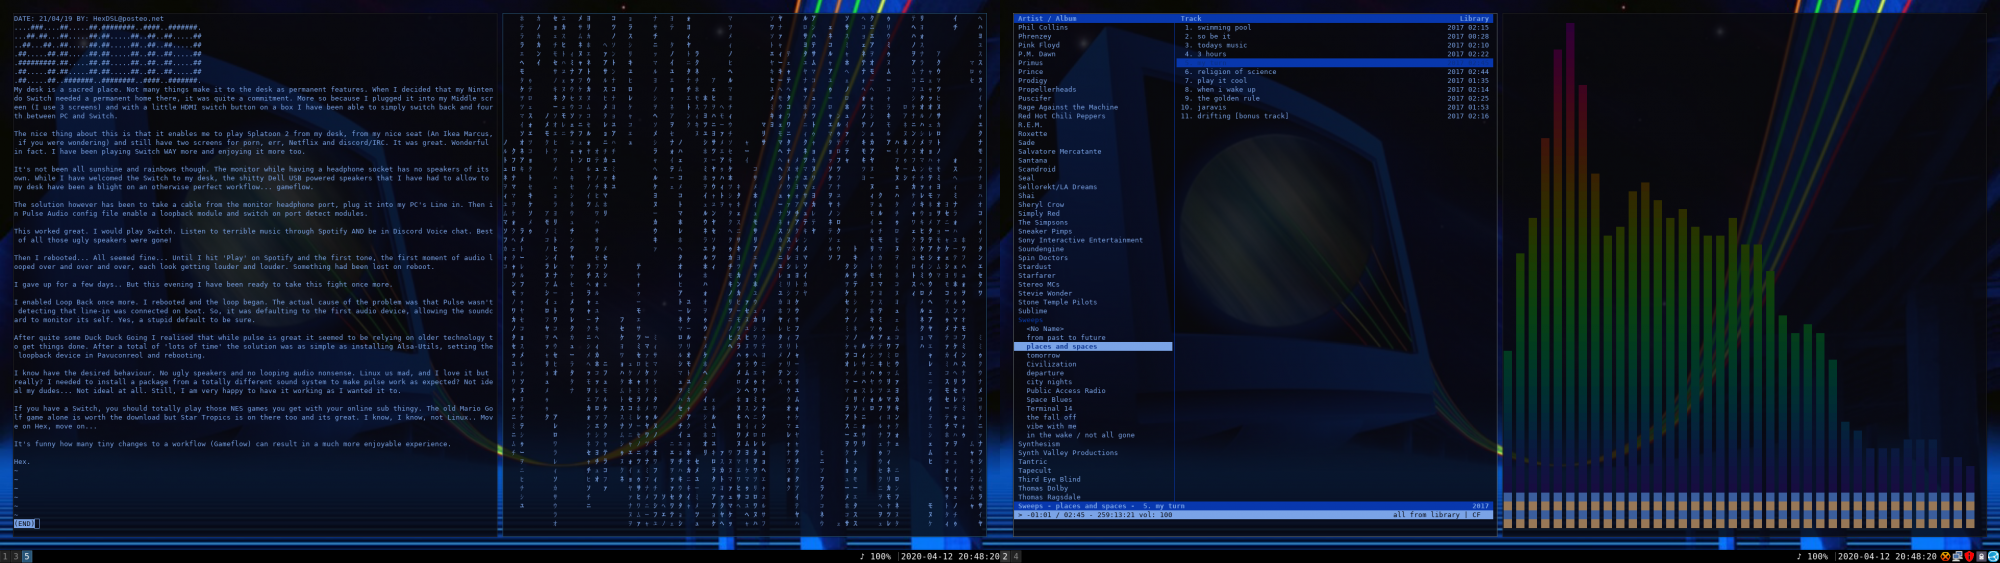Click the 'Library' view label in cmus
Screen dimensions: 2000x563
(x=1474, y=19)
